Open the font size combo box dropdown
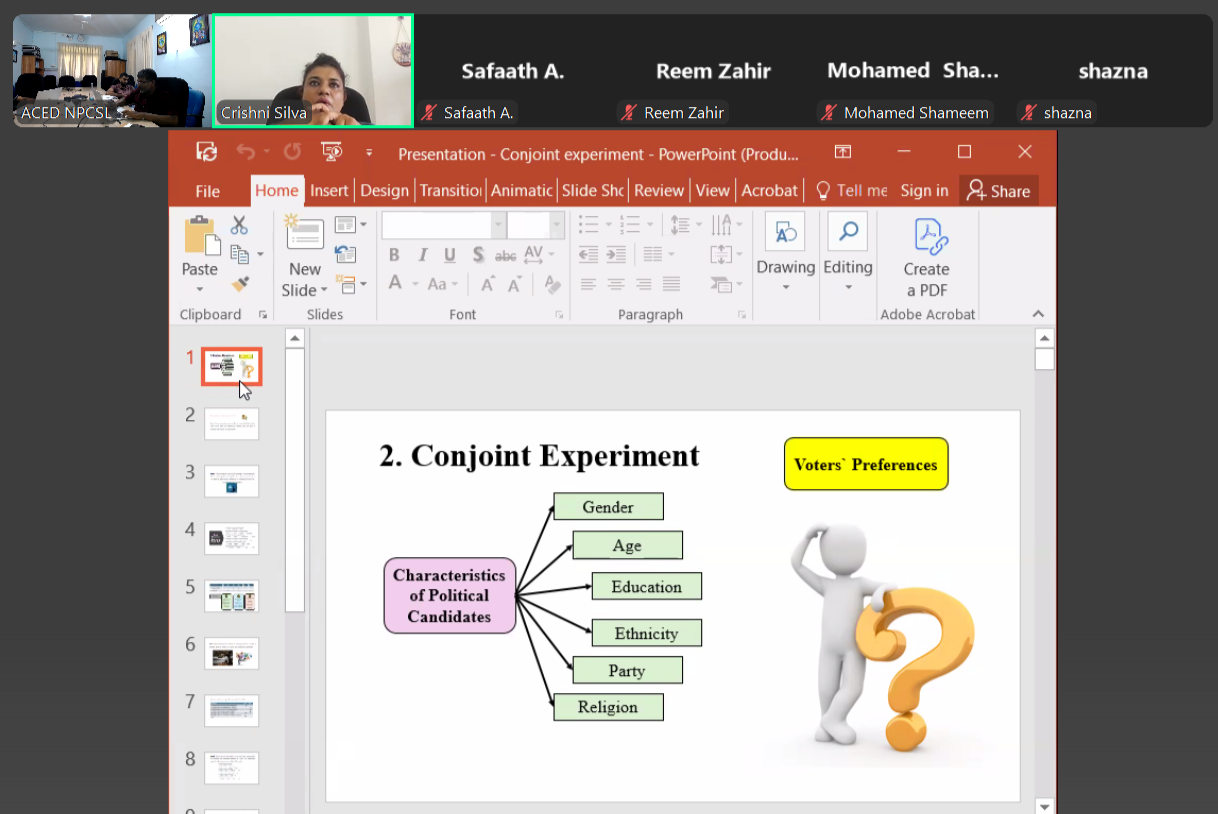 [x=558, y=225]
